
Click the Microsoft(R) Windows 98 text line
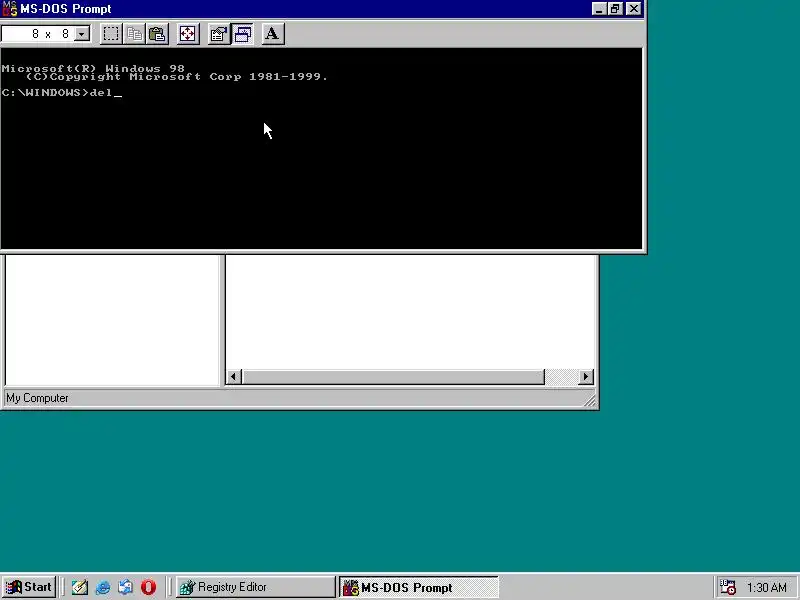pyautogui.click(x=93, y=68)
